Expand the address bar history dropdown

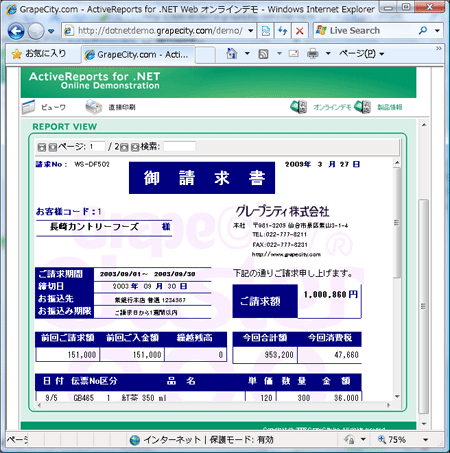251,31
